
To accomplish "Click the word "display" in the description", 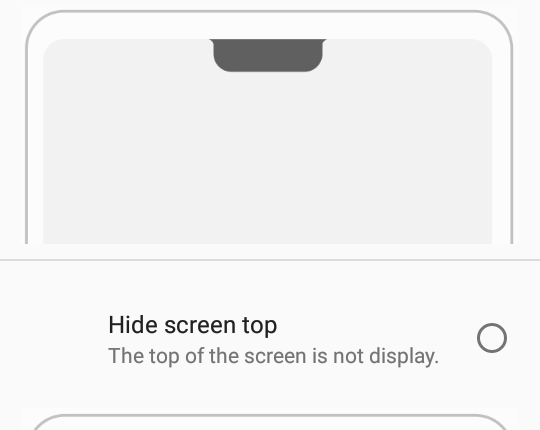I will tap(404, 356).
